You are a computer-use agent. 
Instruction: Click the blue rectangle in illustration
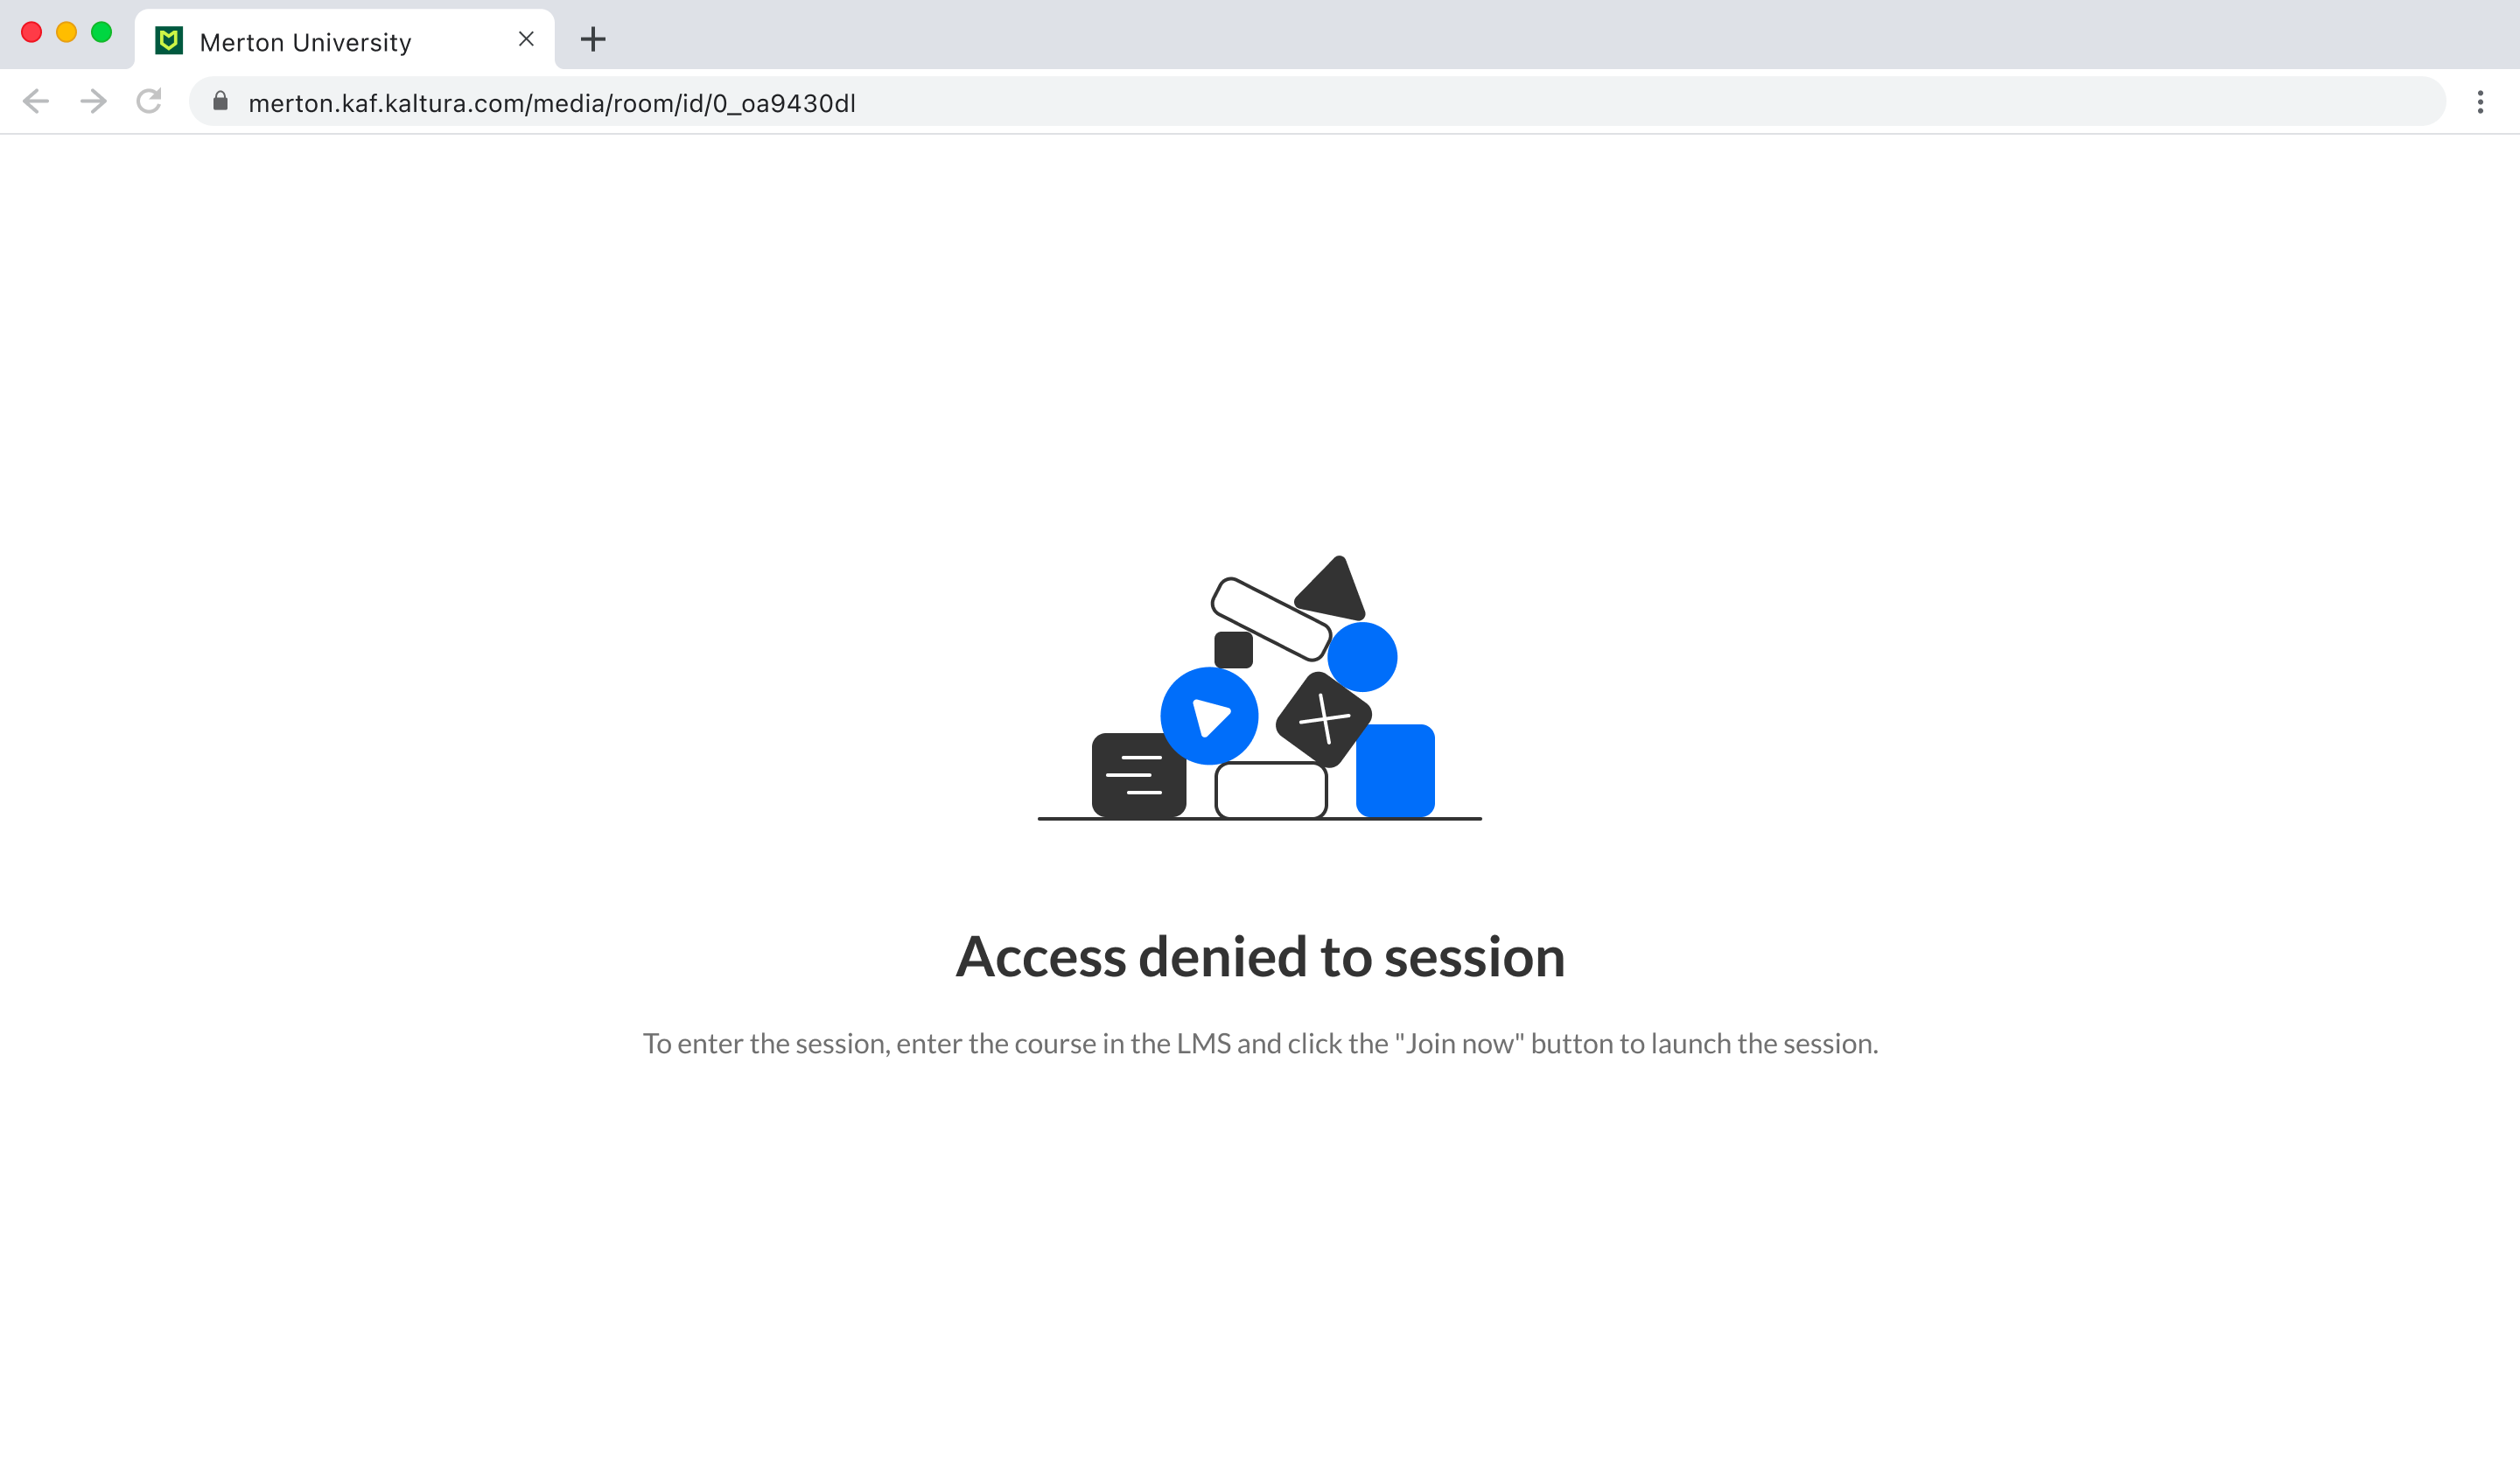[x=1395, y=770]
